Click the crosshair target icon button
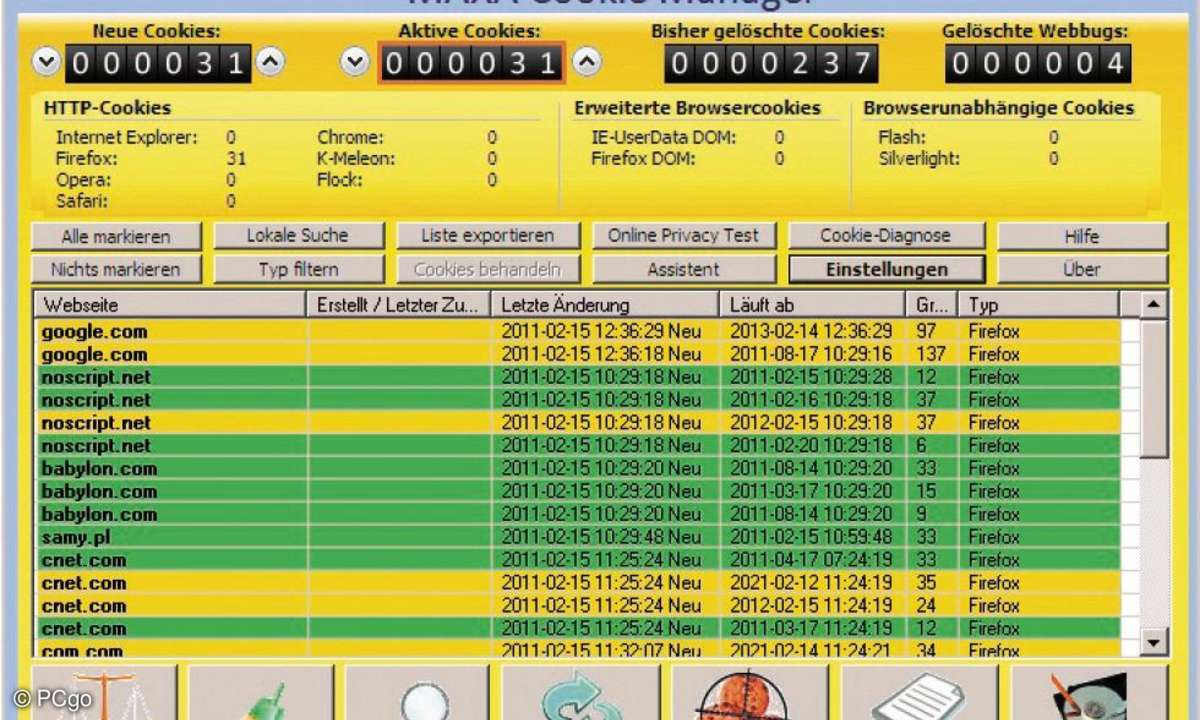Viewport: 1200px width, 720px height. coord(750,693)
